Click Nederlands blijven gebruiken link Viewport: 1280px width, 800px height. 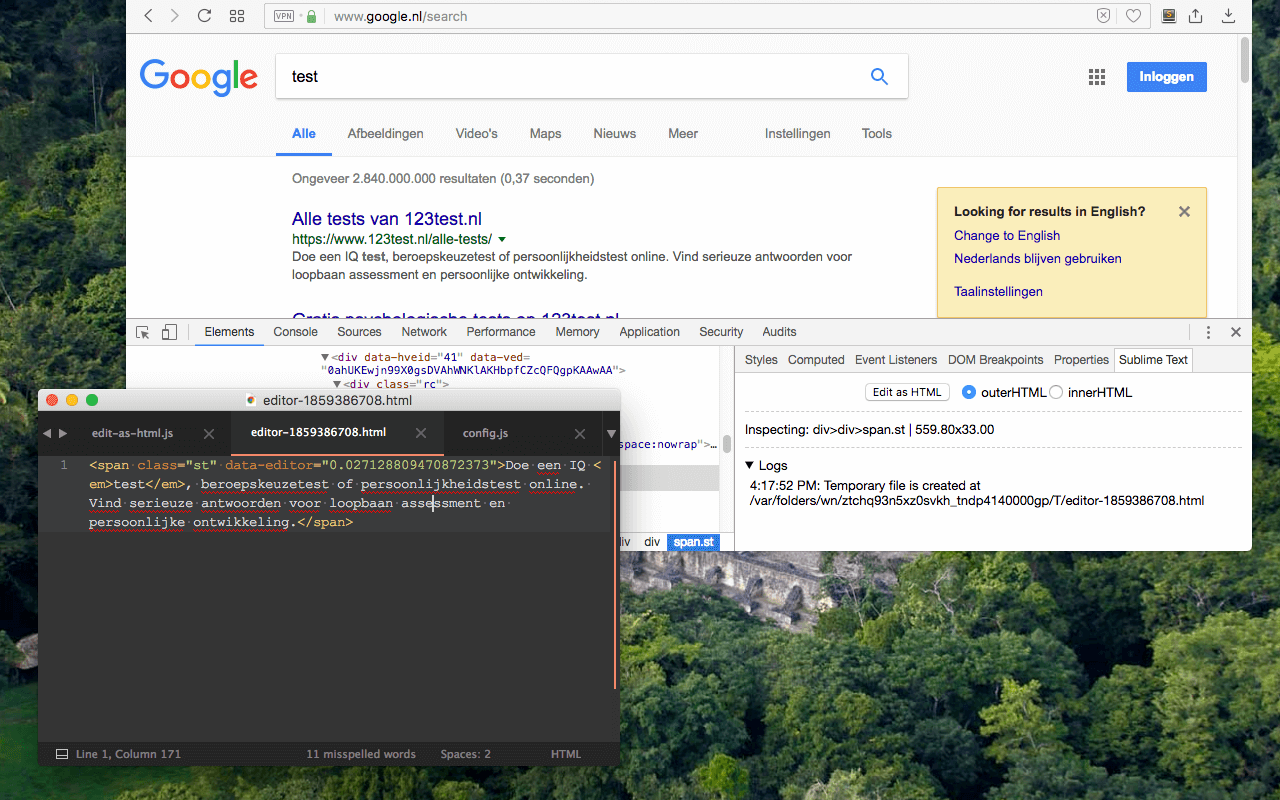coord(1038,259)
